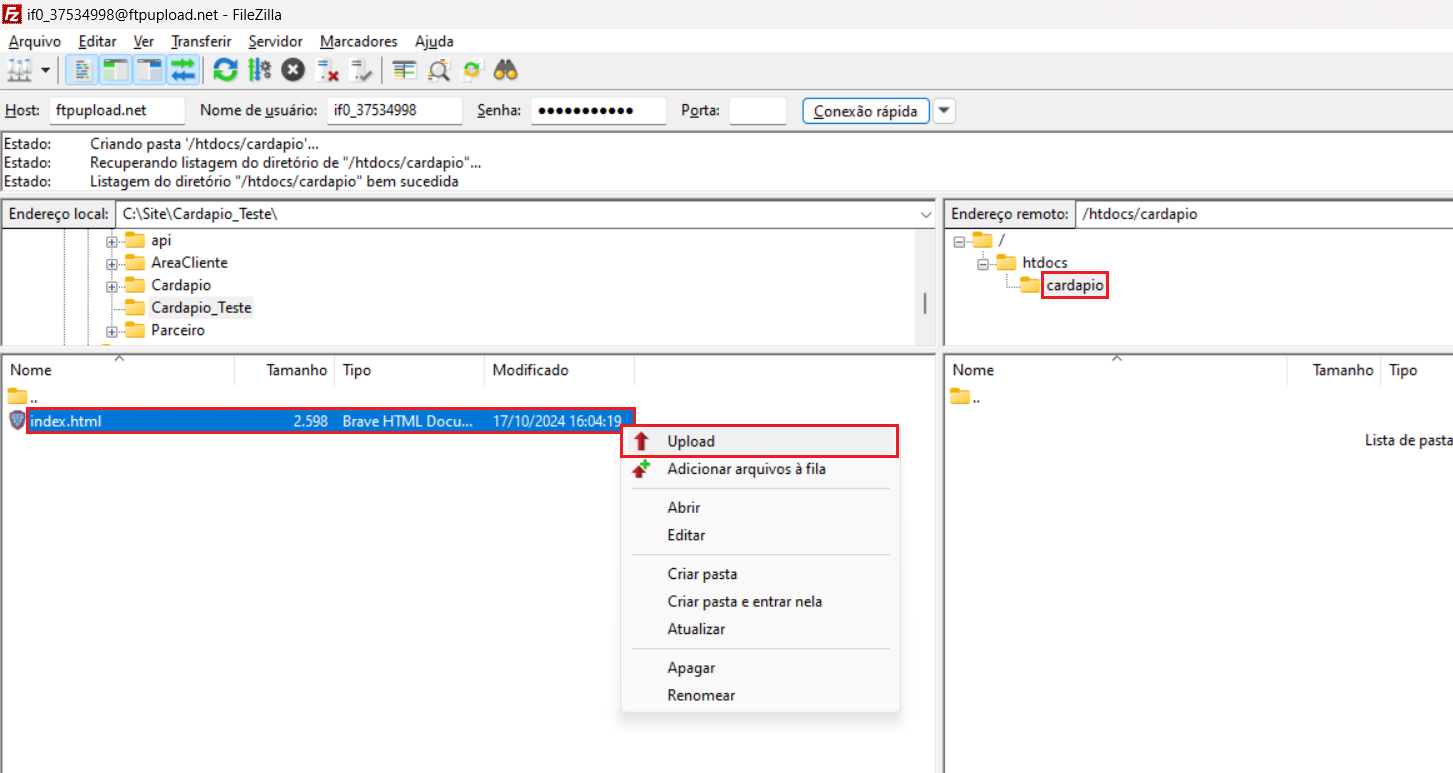Open the Site Manager icon
The height and width of the screenshot is (773, 1453).
[19, 70]
